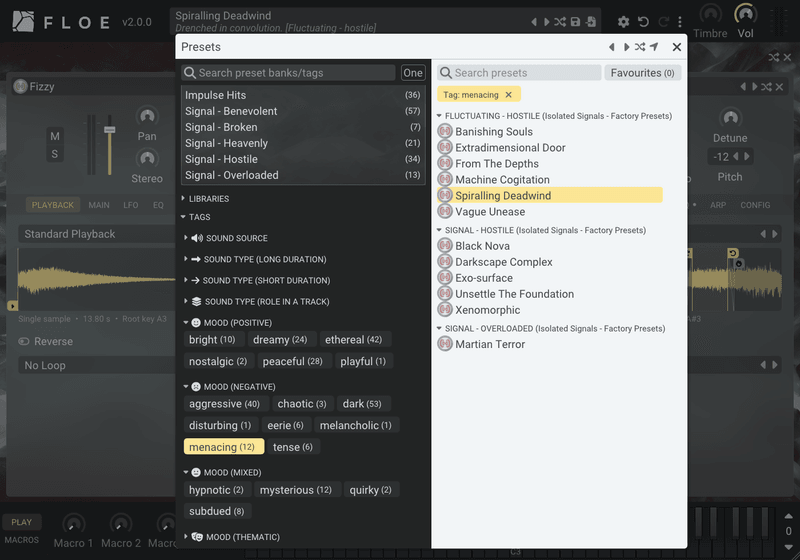
Task: Click randomize icon below Timbre knob
Action: [774, 58]
